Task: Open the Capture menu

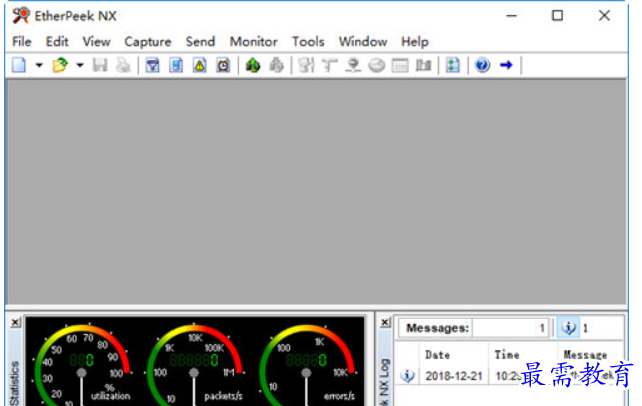Action: pyautogui.click(x=148, y=41)
